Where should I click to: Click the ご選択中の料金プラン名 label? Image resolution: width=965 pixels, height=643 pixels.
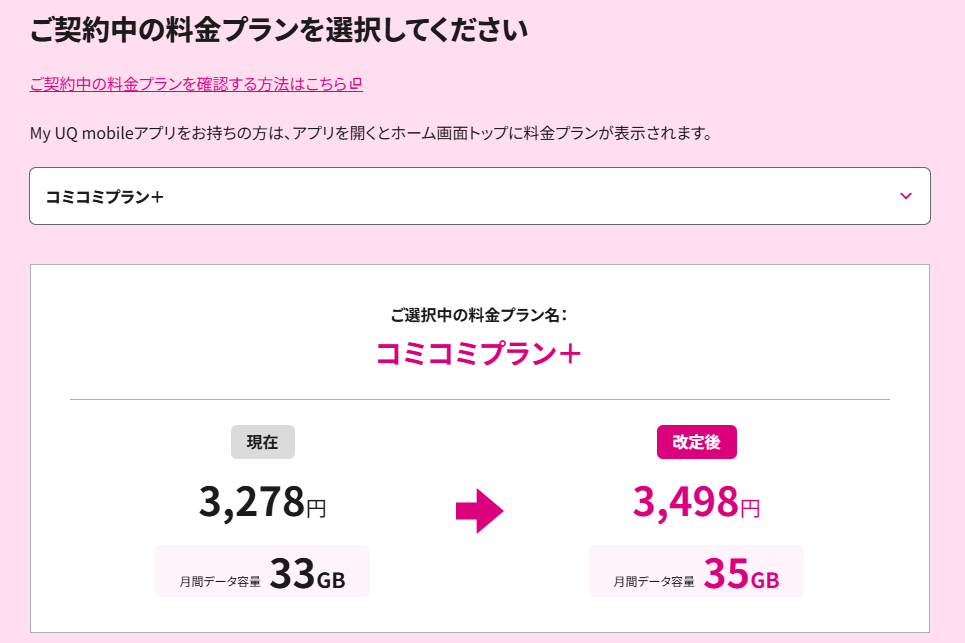(x=479, y=315)
